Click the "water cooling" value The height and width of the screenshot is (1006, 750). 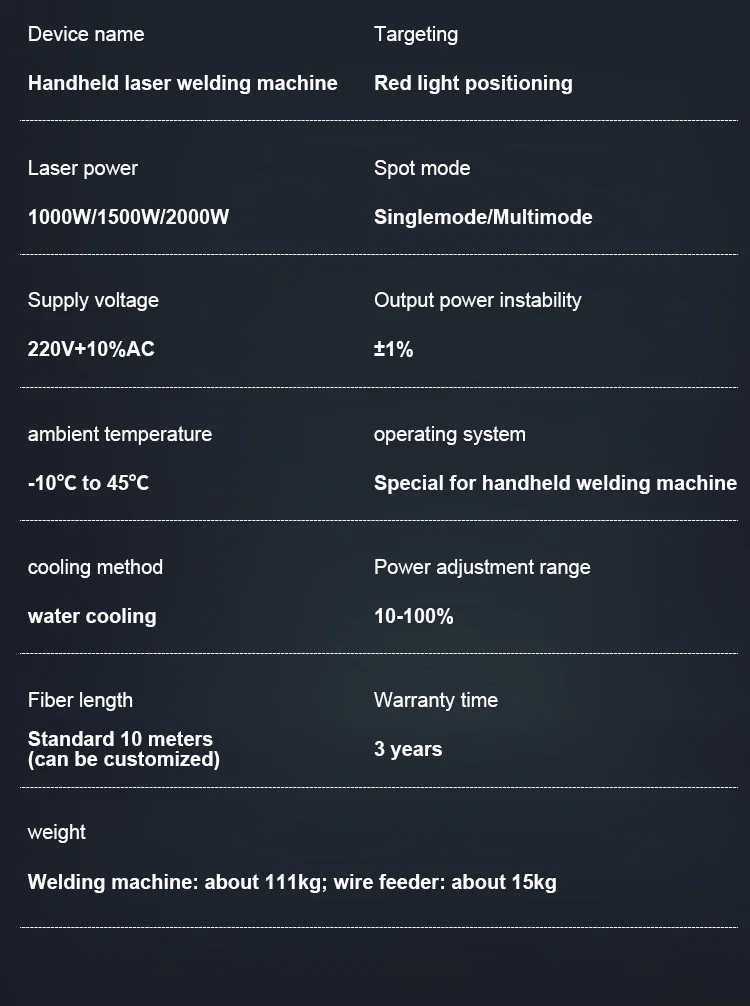pos(92,616)
